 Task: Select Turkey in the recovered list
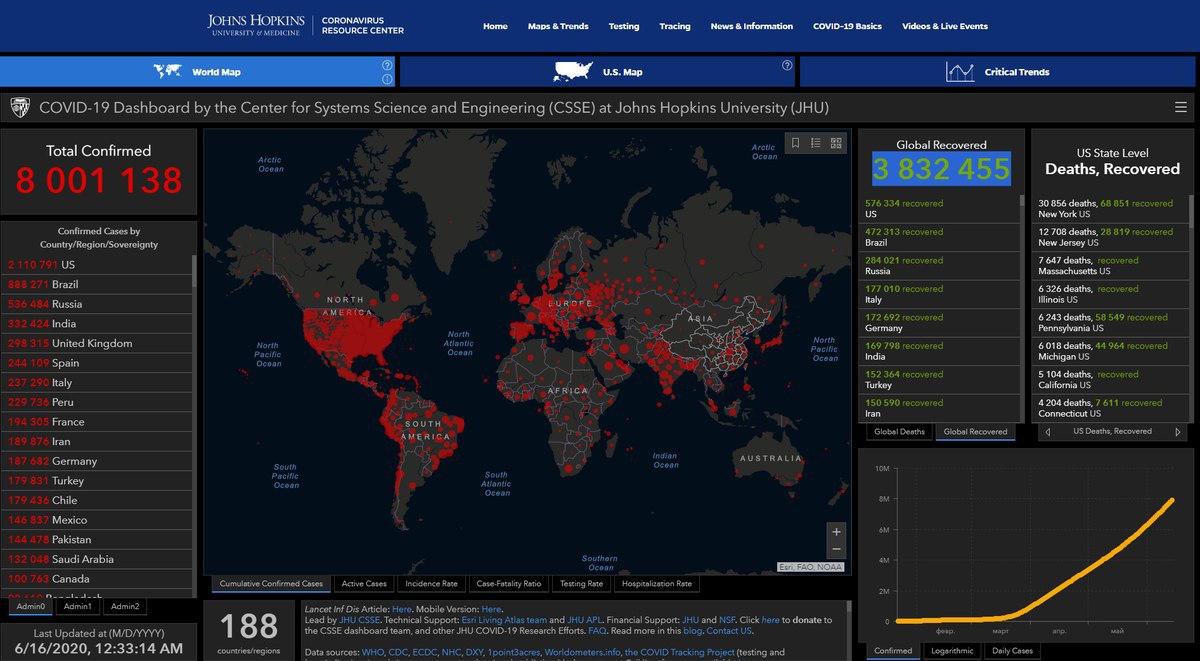[939, 380]
